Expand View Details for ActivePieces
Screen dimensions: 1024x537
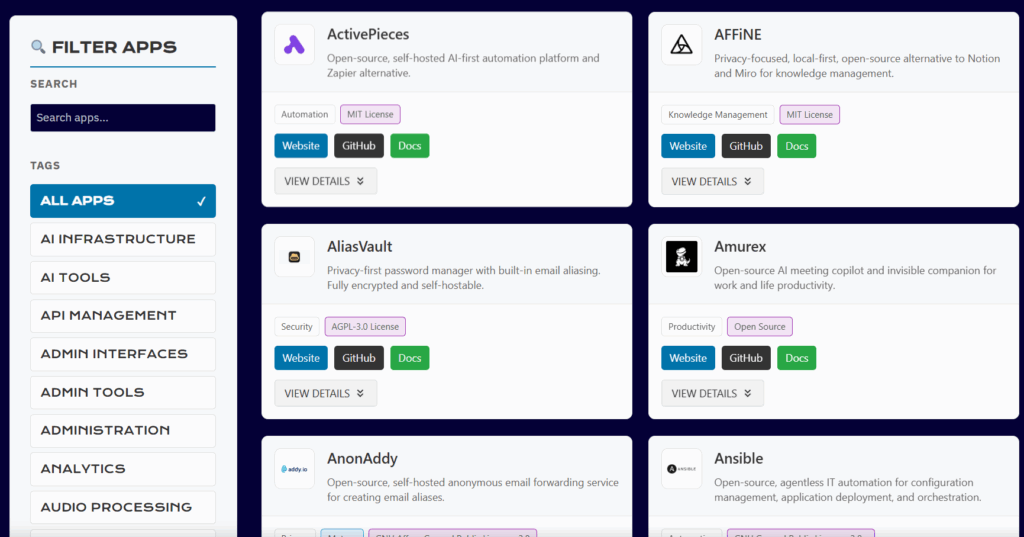(325, 182)
